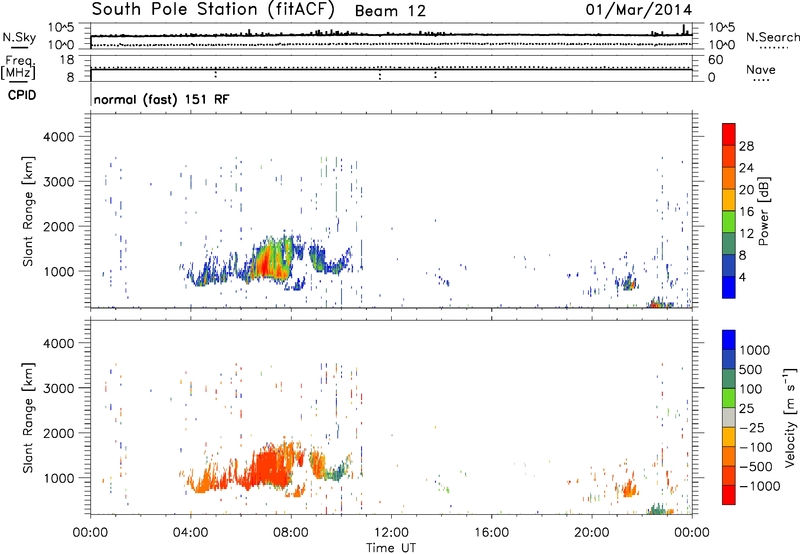Click the orange velocity patch near 21:30 UT
Viewport: 800px width, 554px height.
628,490
